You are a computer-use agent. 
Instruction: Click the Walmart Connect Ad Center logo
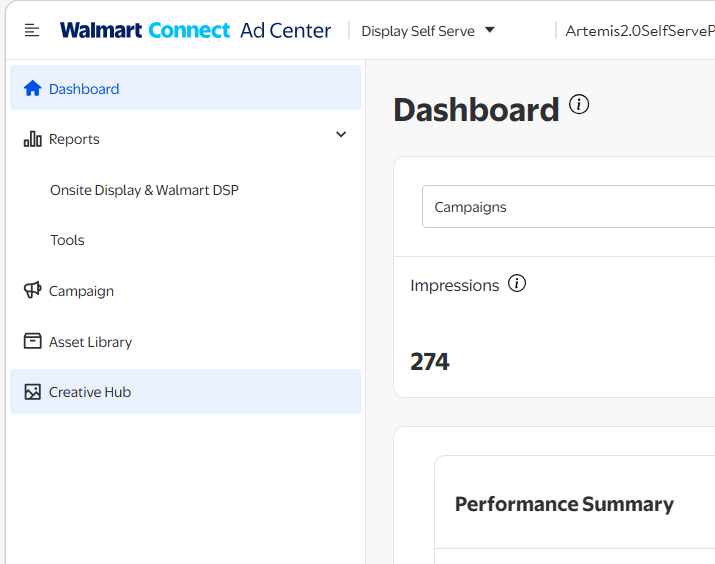(195, 31)
